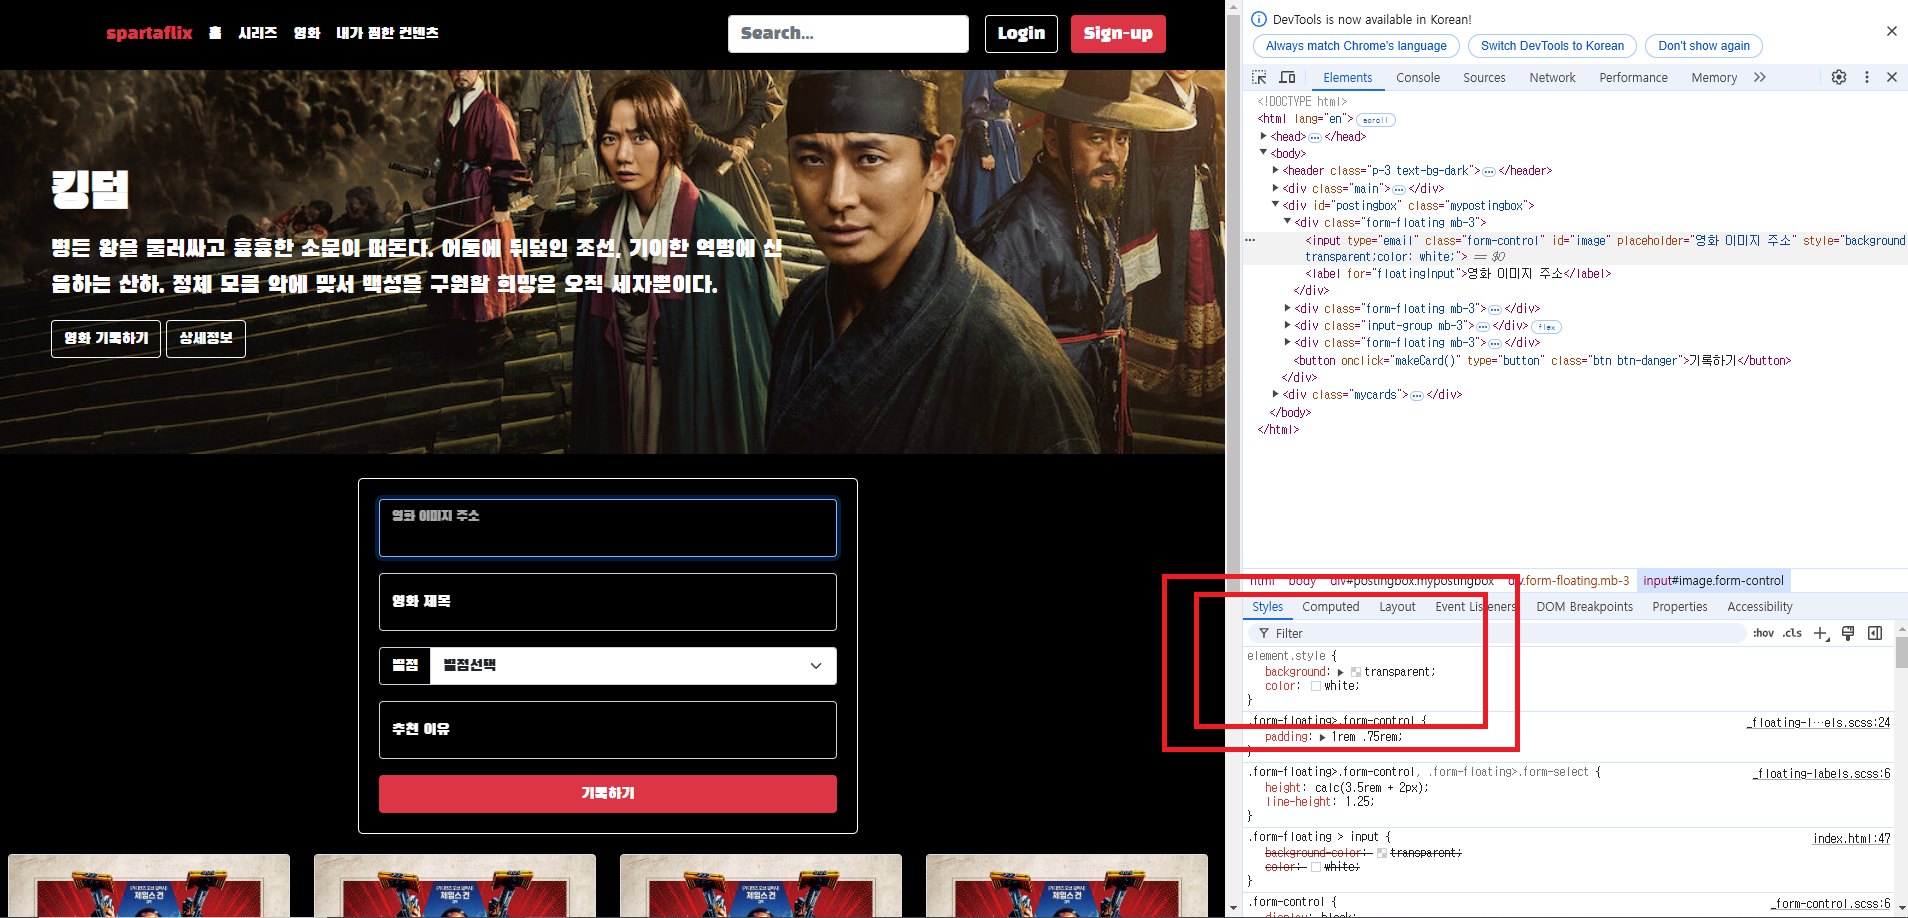Viewport: 1908px width, 918px height.
Task: Select the input#image.form-control breadcrumb
Action: pyautogui.click(x=1713, y=581)
